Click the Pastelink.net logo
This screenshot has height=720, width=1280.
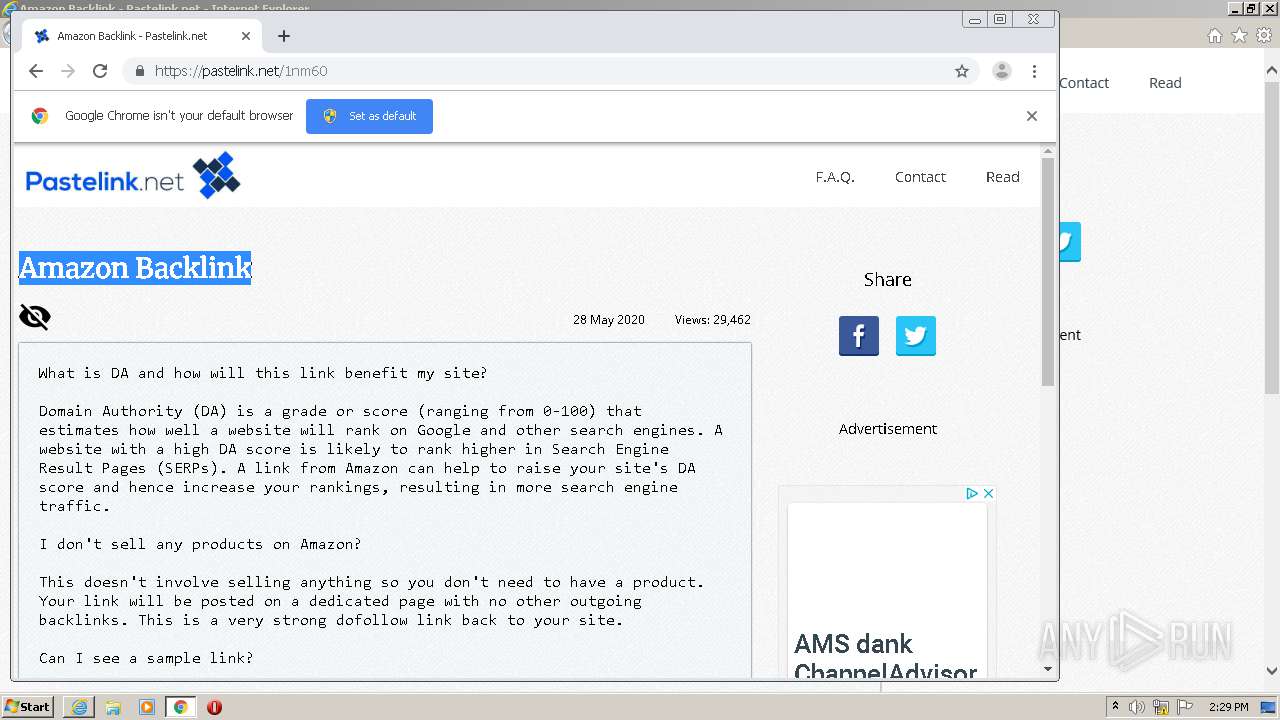click(x=133, y=176)
